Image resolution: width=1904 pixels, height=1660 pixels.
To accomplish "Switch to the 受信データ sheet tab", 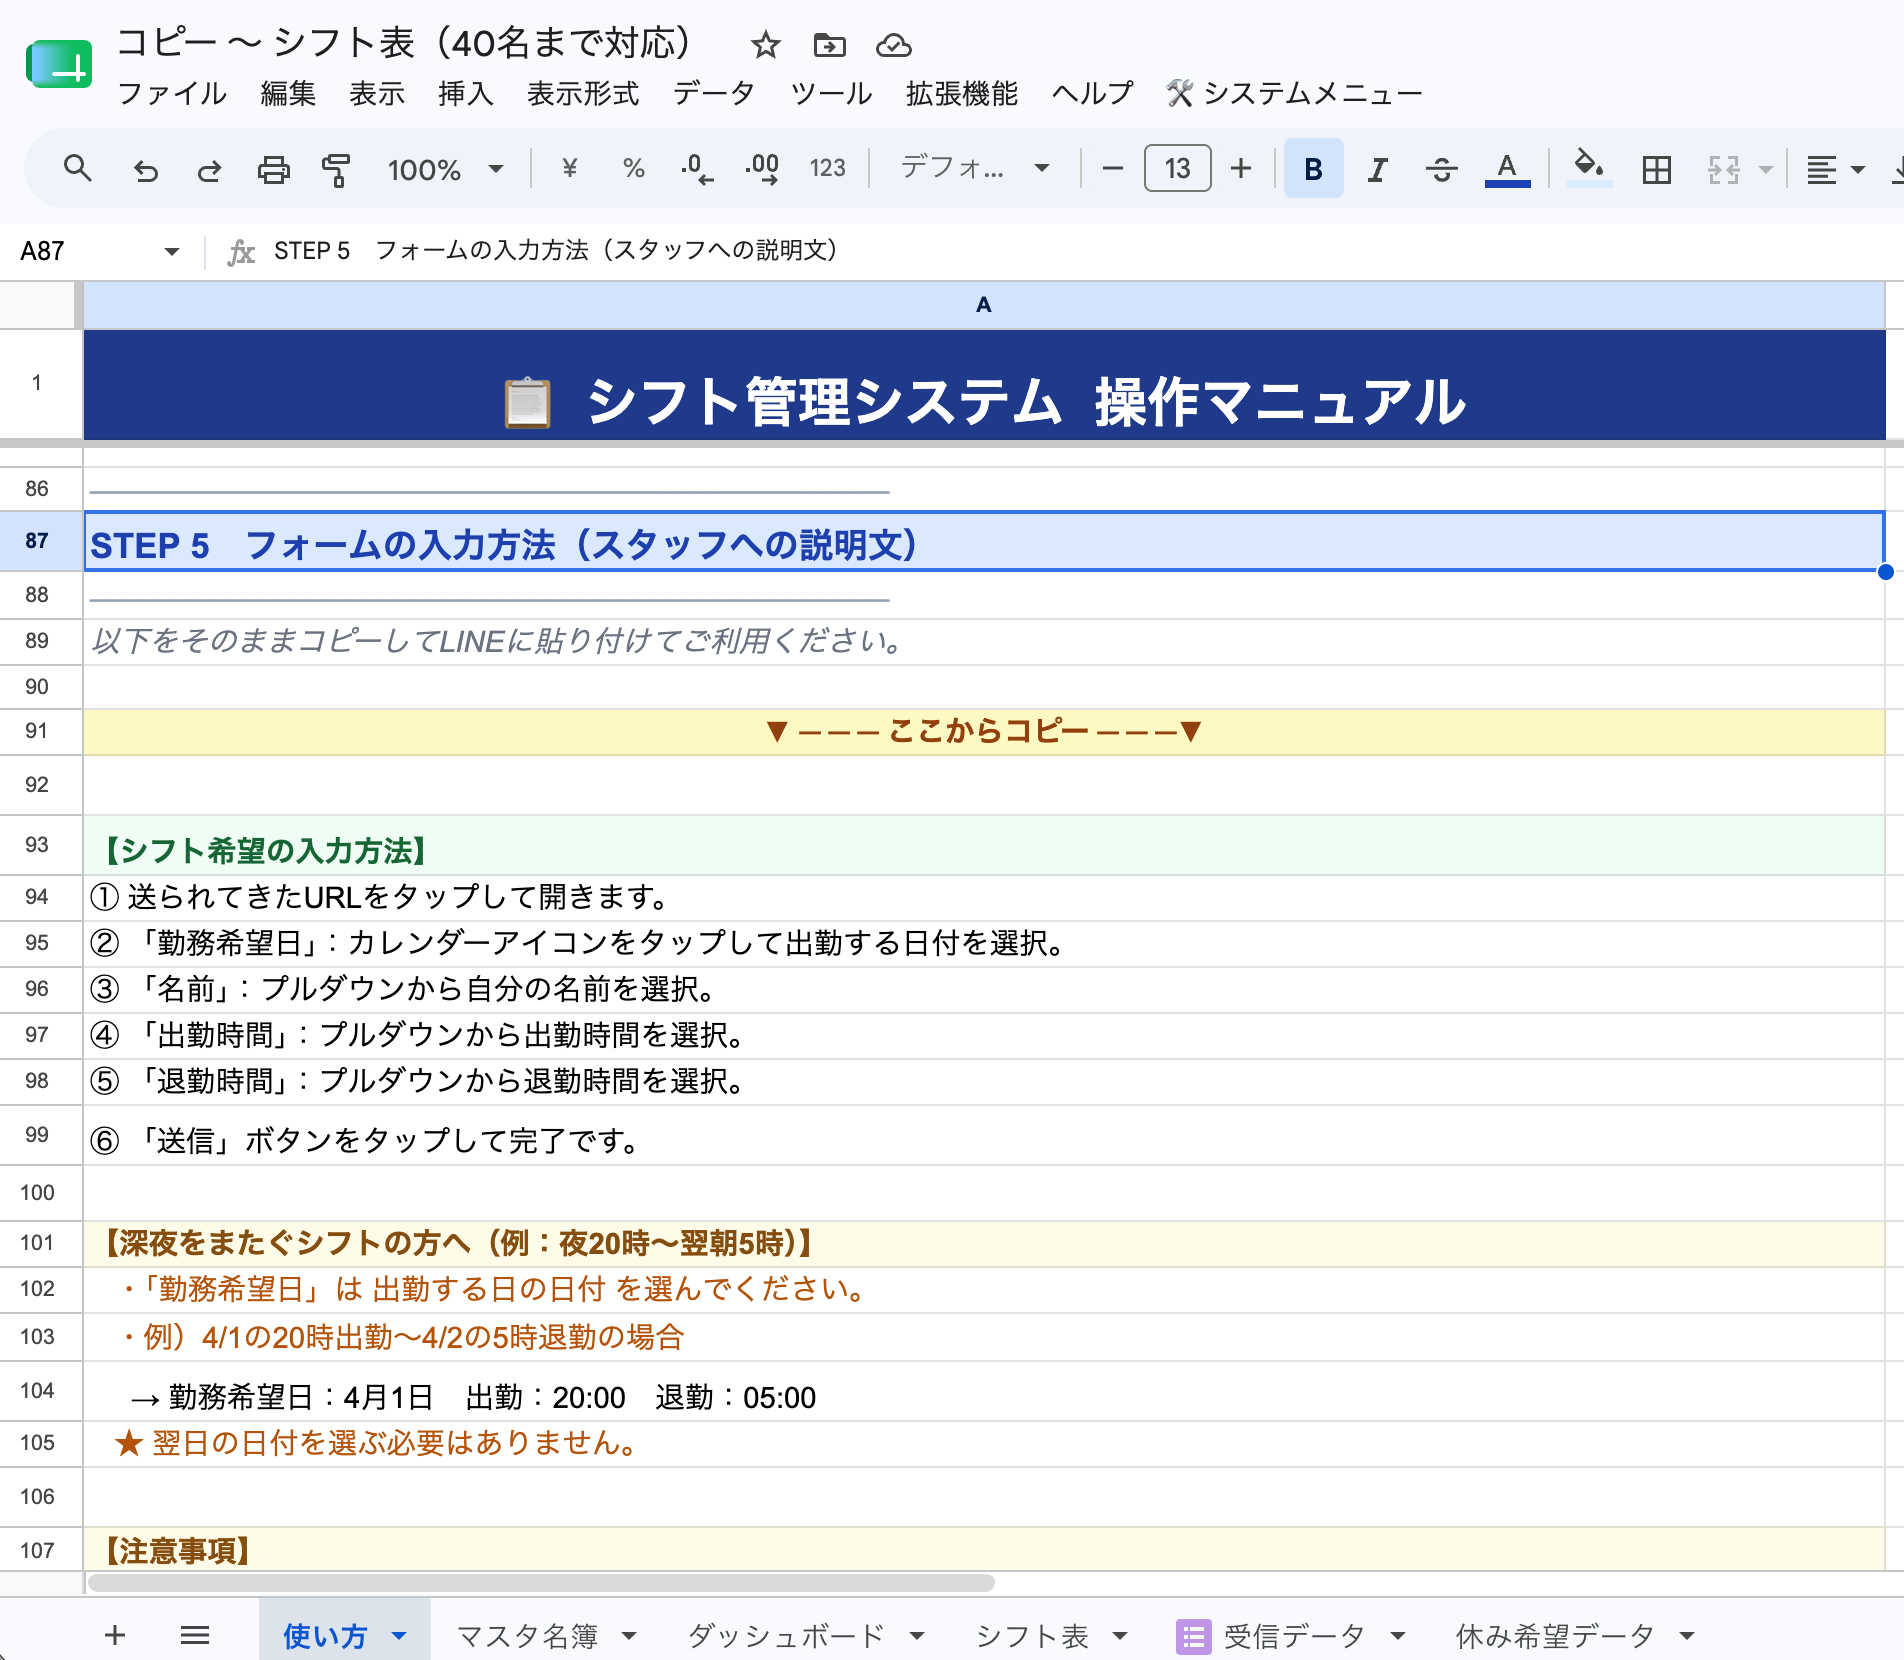I will (1294, 1636).
